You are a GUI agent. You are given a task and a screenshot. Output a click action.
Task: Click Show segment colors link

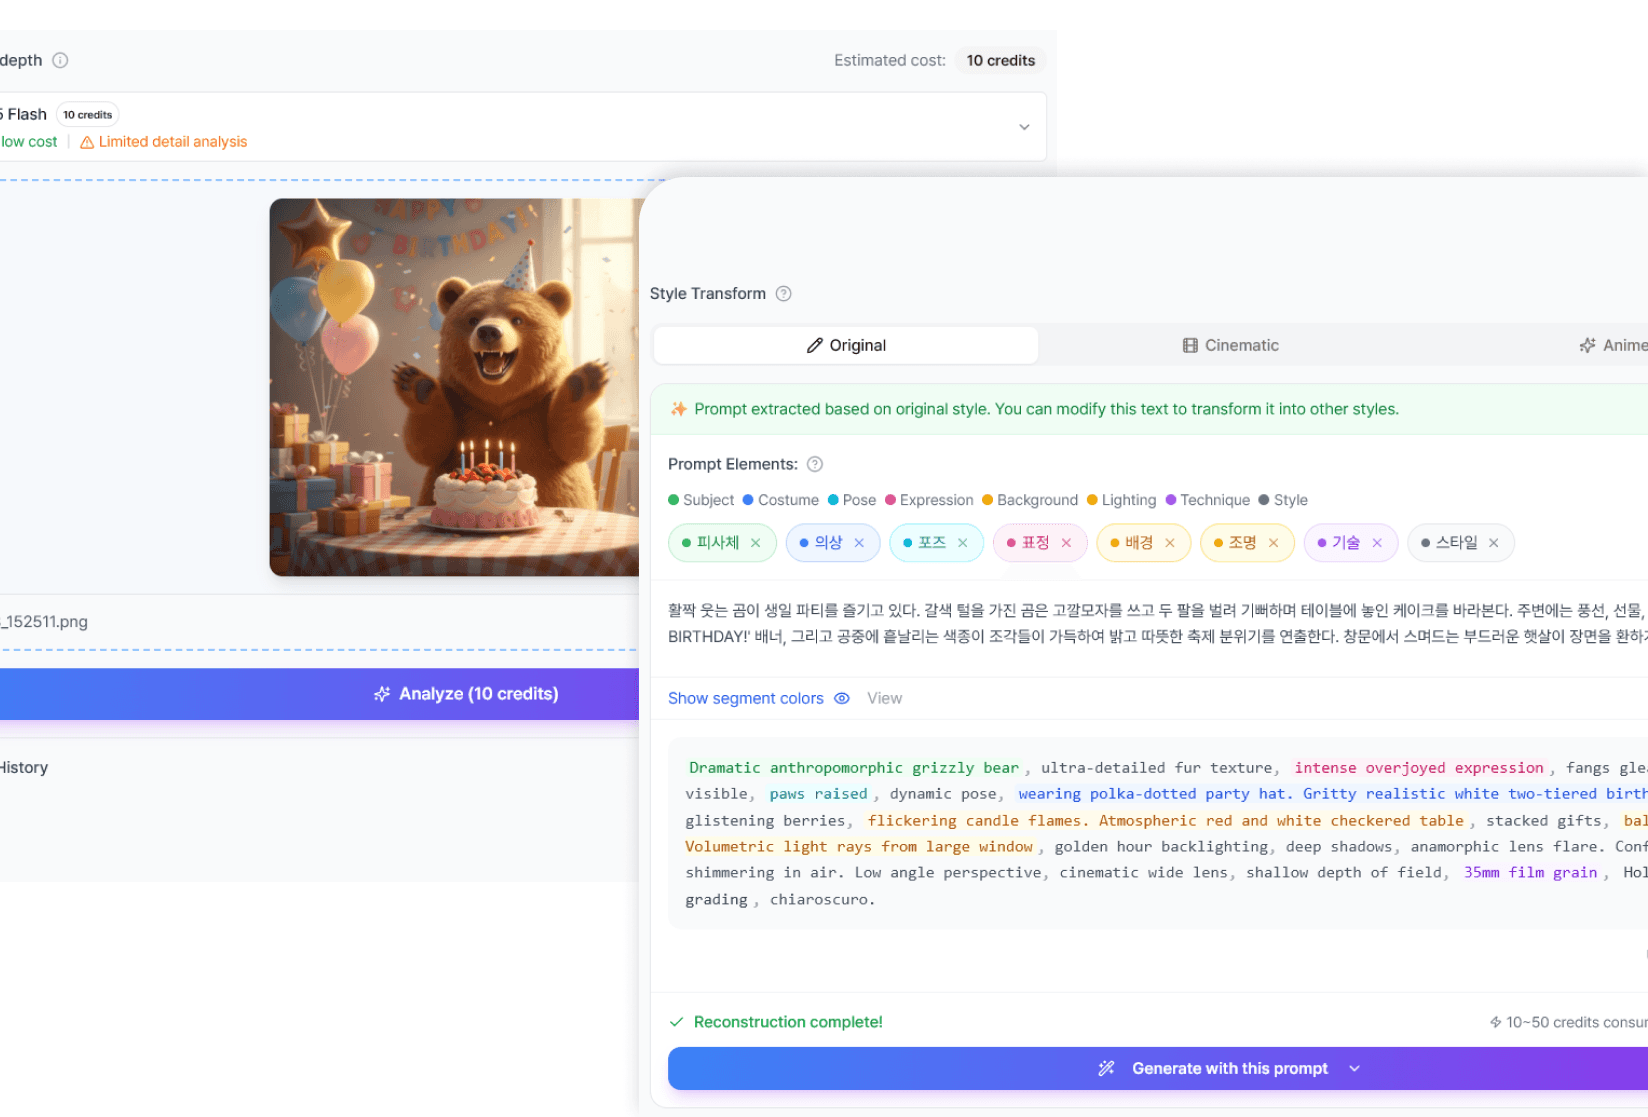[x=746, y=698]
